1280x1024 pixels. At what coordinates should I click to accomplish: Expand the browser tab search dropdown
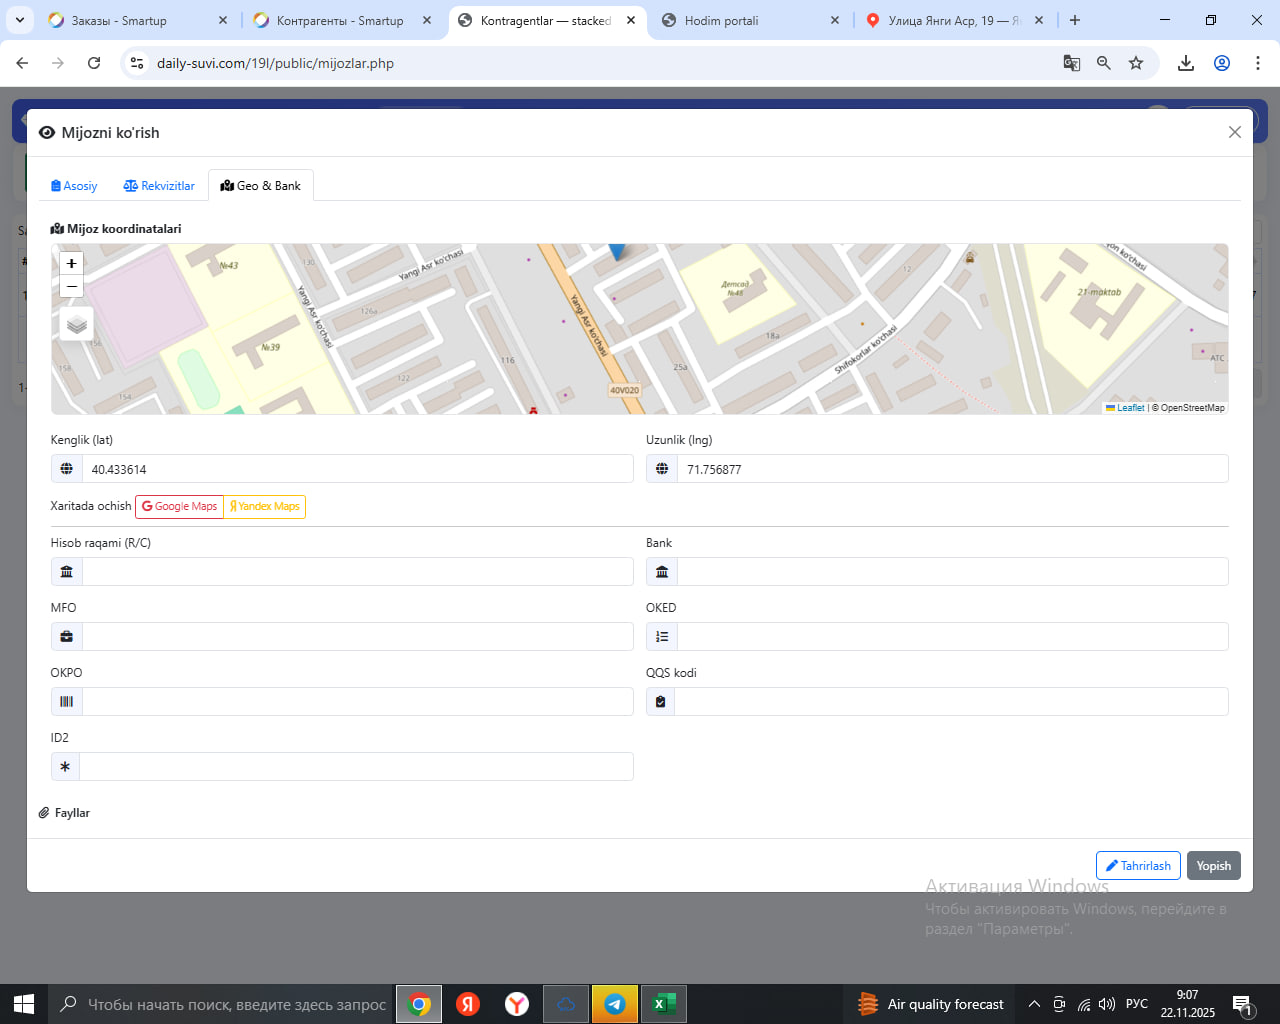point(20,20)
